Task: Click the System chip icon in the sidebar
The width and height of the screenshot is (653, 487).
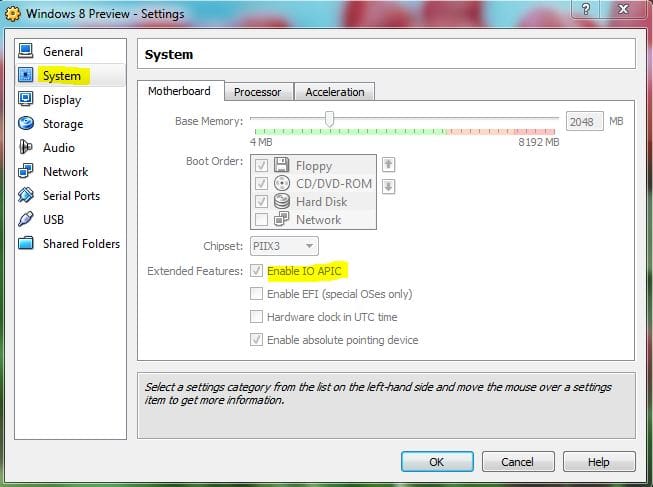Action: [x=26, y=75]
